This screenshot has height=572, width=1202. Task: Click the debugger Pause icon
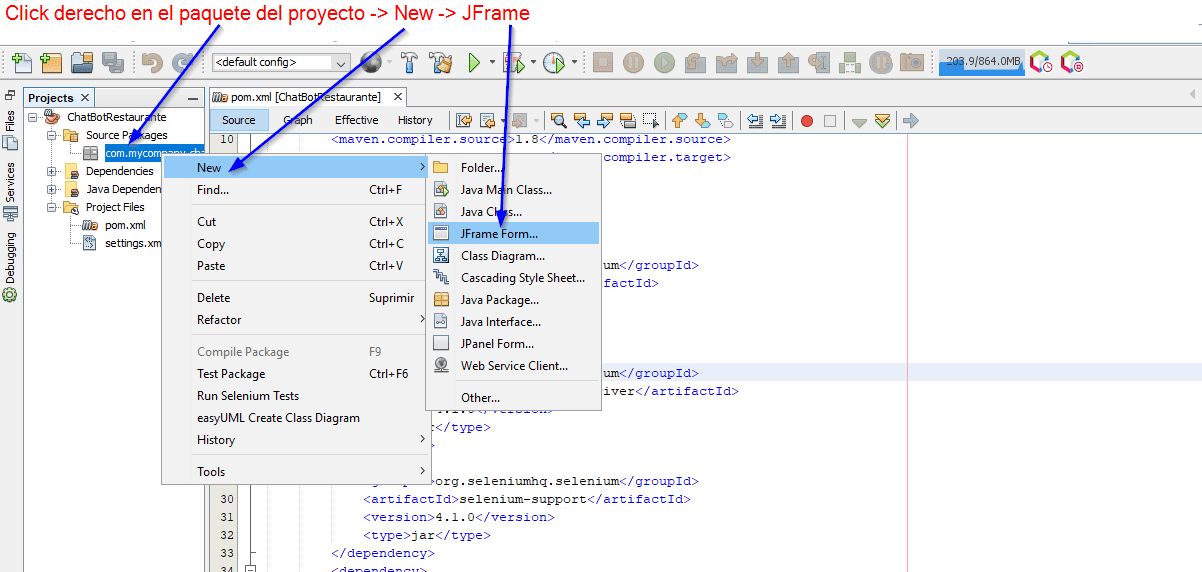(633, 62)
